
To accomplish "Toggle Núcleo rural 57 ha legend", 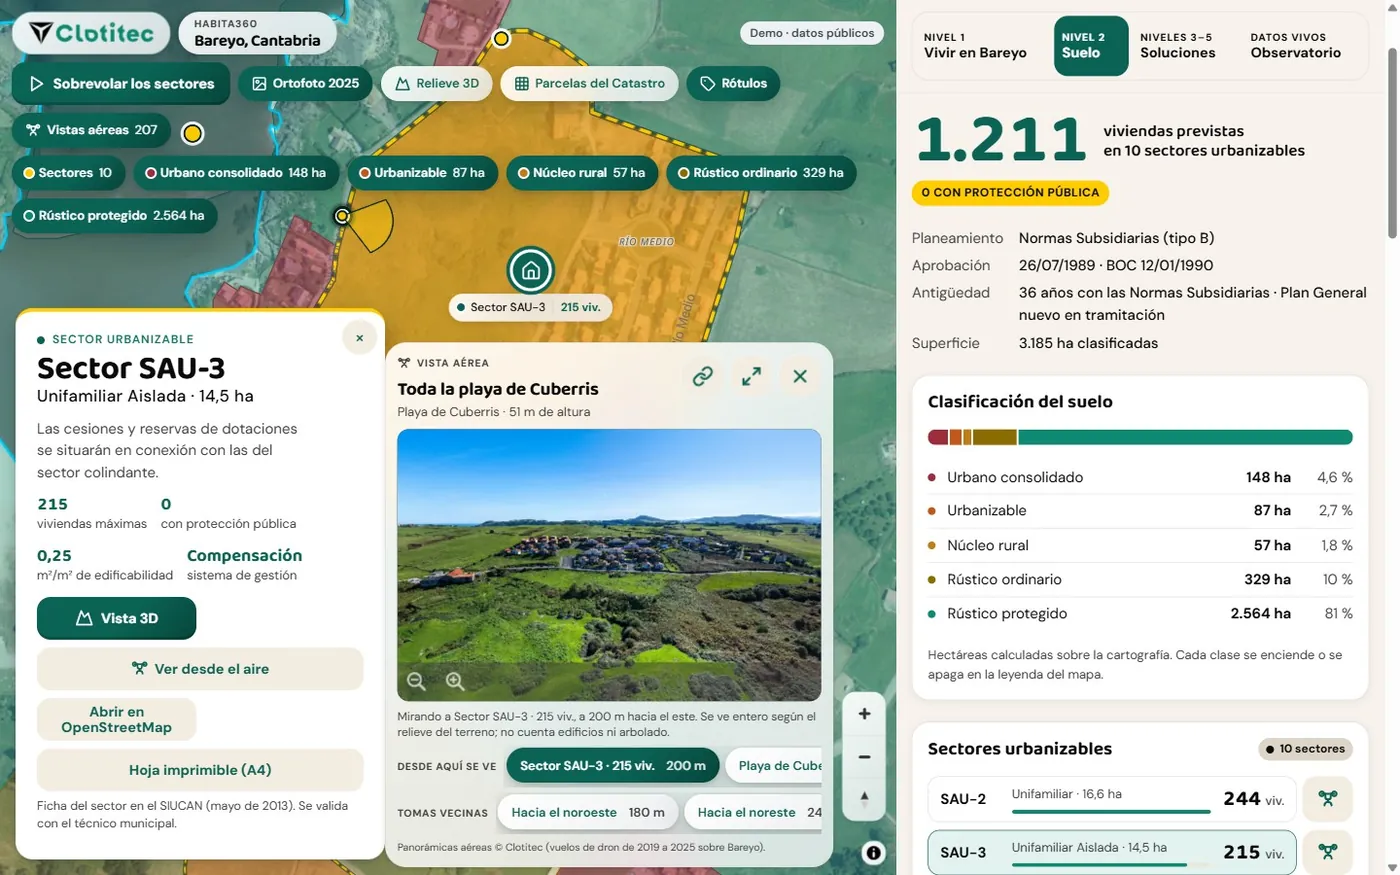I will [582, 173].
